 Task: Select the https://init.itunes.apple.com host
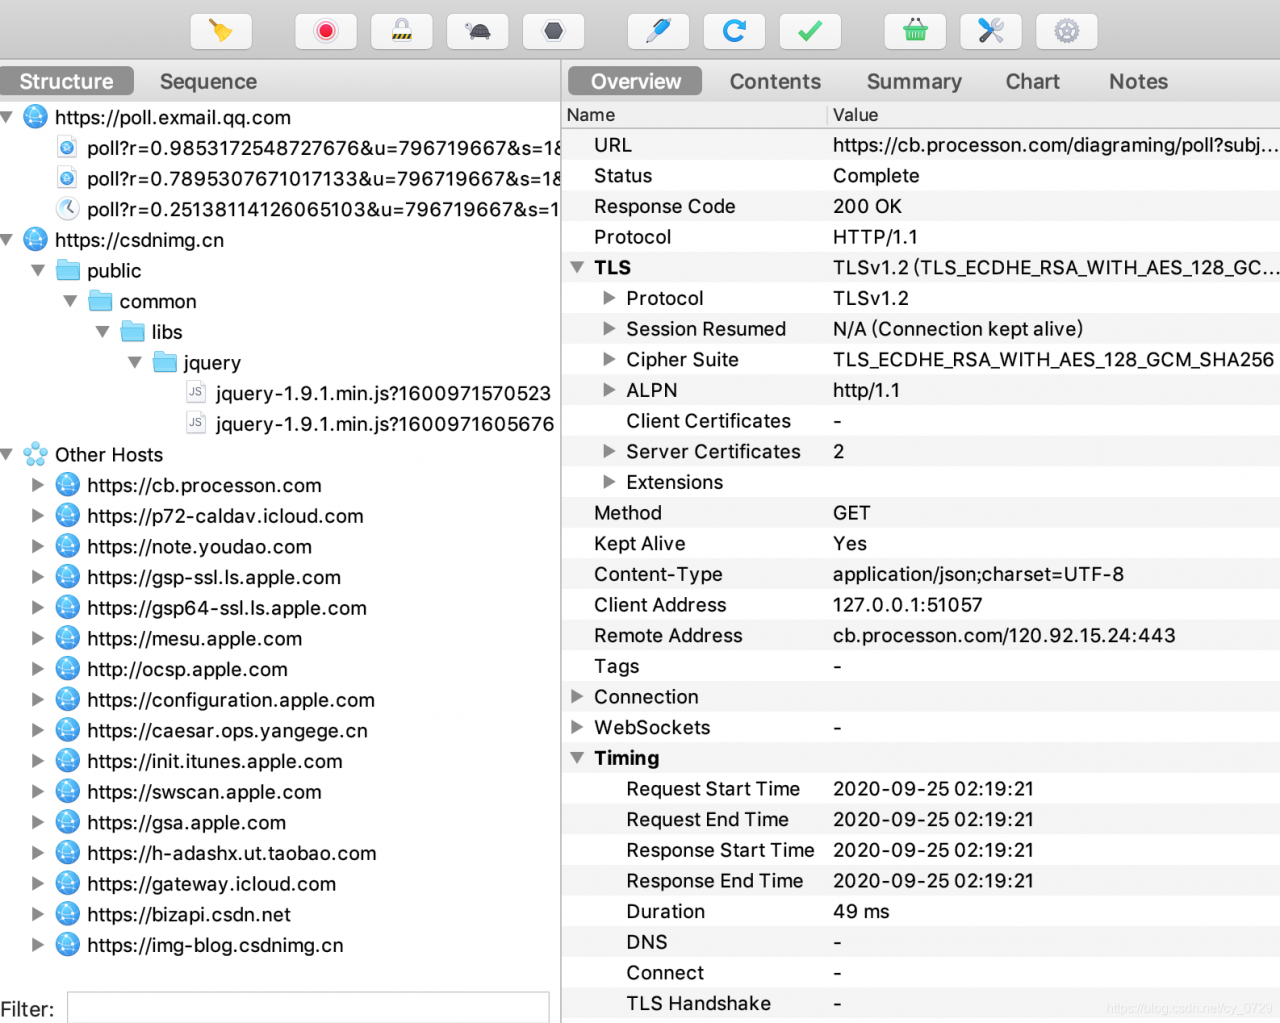pyautogui.click(x=214, y=761)
